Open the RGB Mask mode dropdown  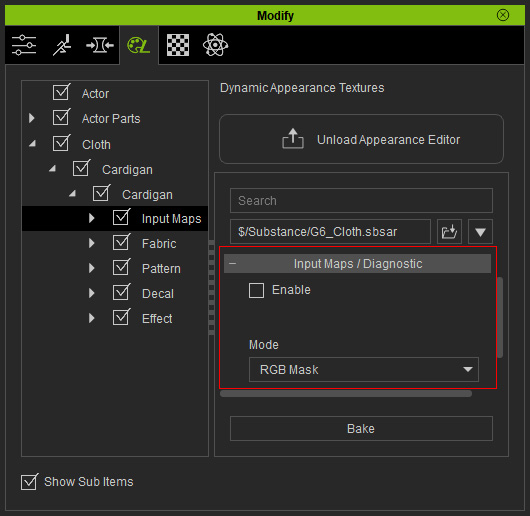[x=364, y=369]
